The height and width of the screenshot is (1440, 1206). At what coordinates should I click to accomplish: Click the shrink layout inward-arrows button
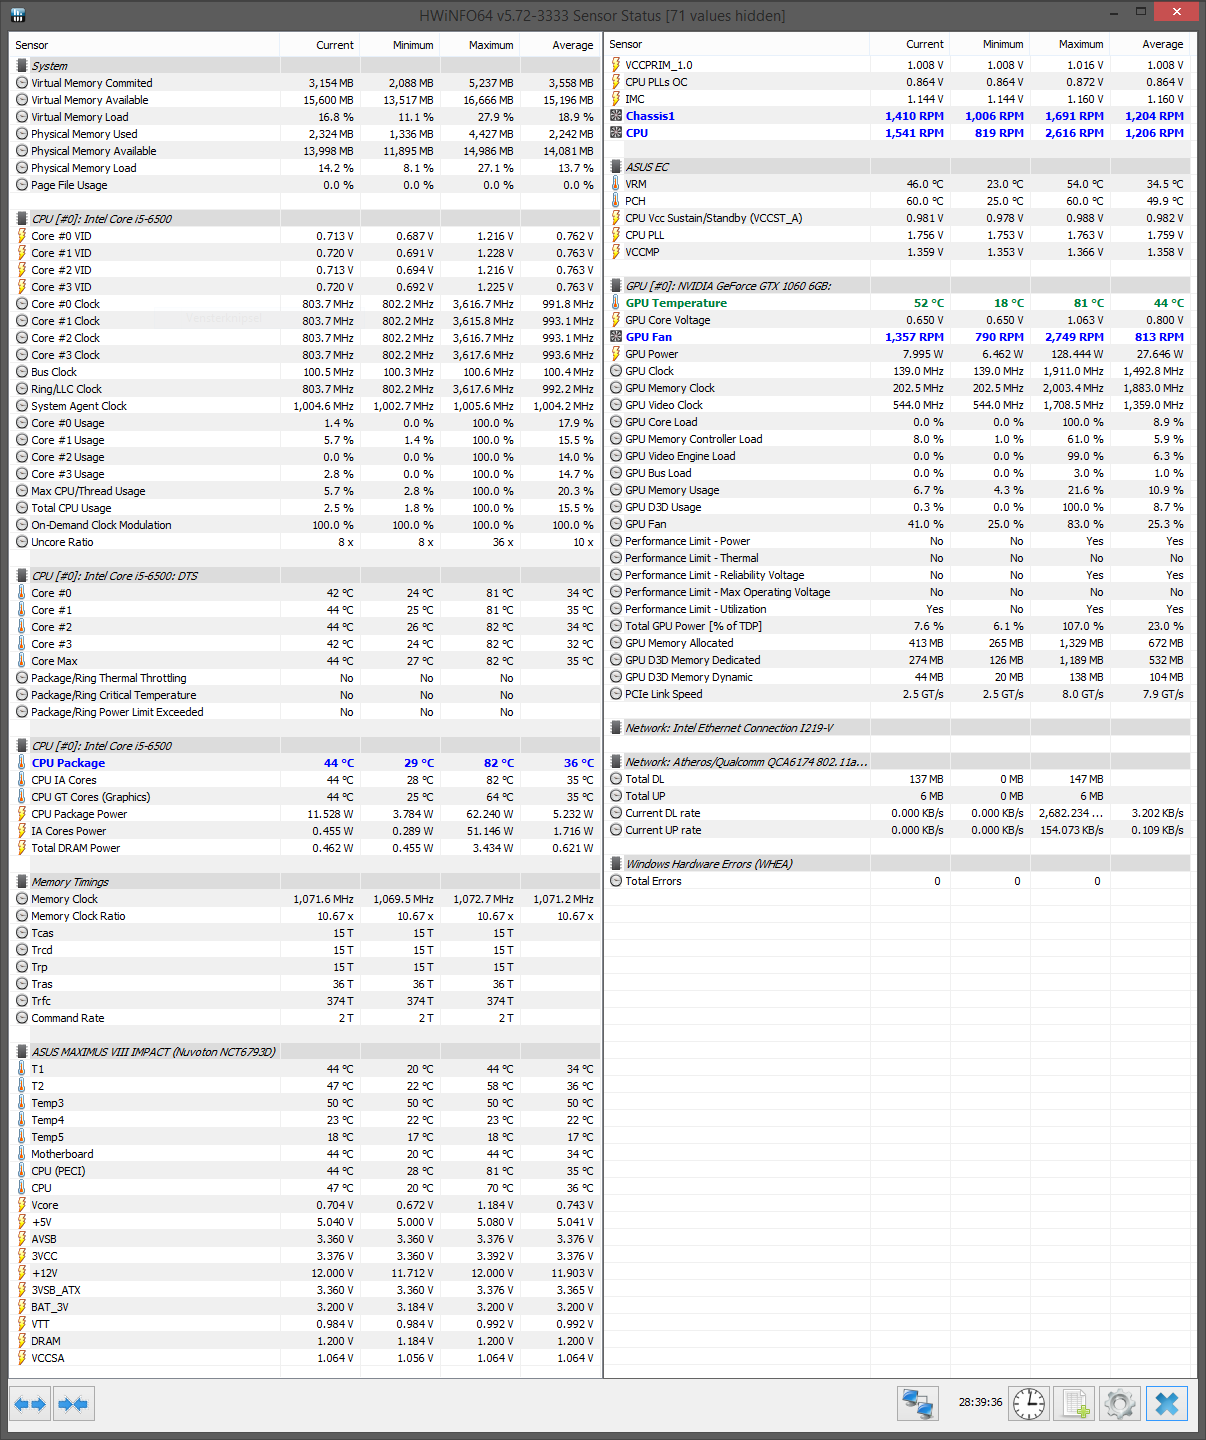tap(73, 1404)
